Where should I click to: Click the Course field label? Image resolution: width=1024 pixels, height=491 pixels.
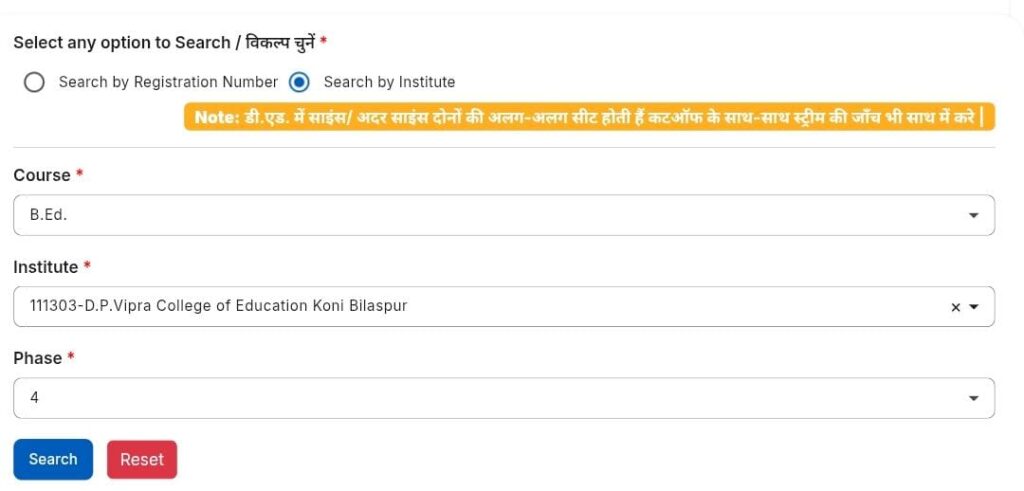click(42, 175)
